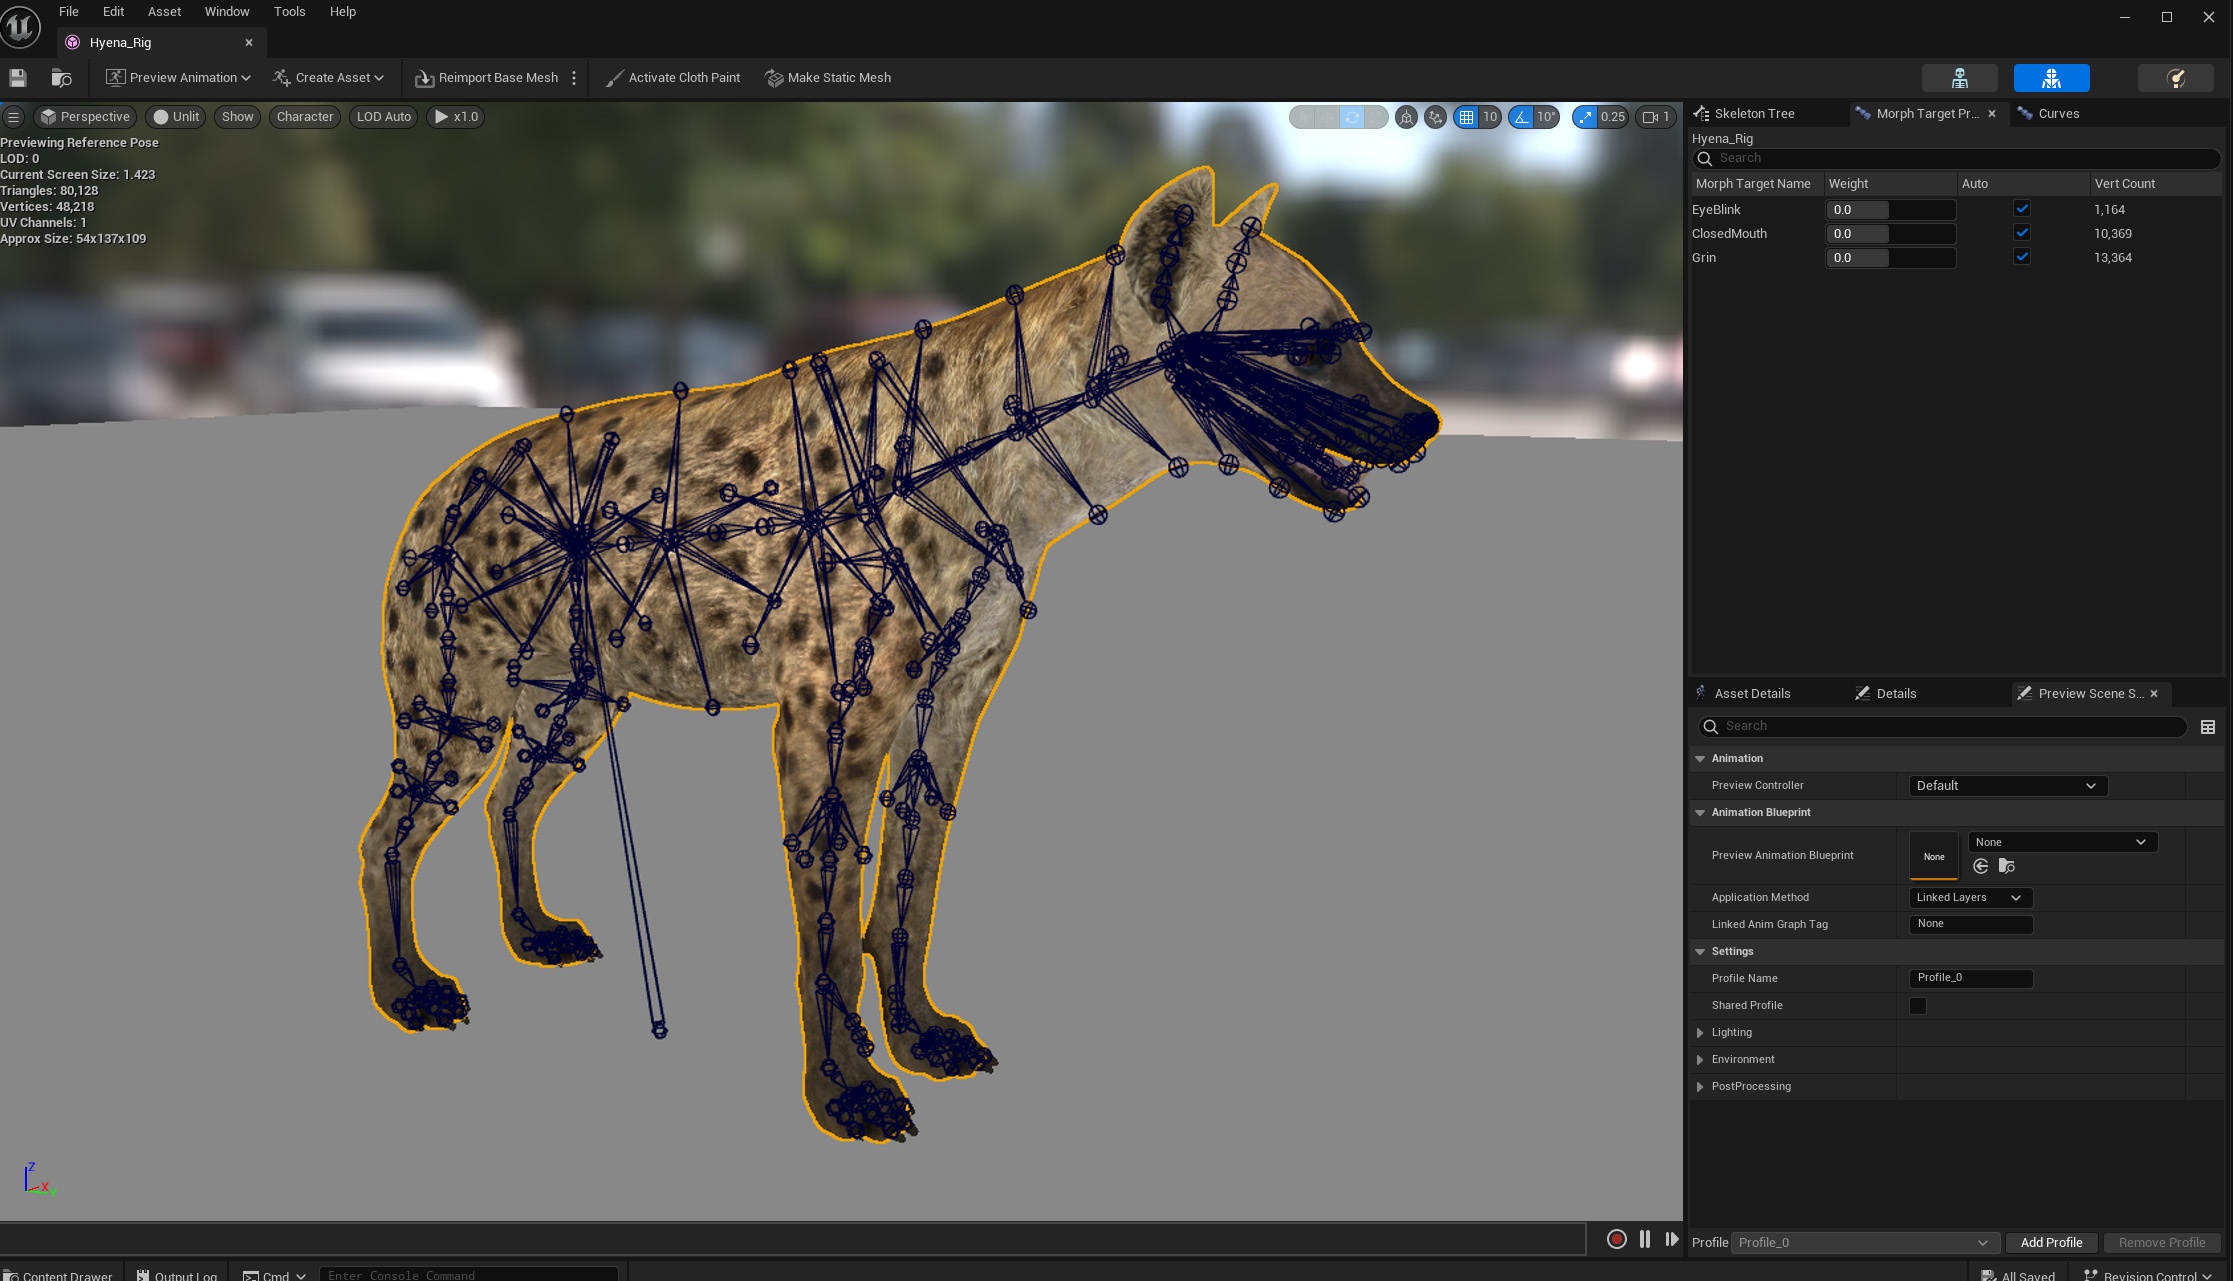Switch to the Curves tab
Image resolution: width=2233 pixels, height=1281 pixels.
pyautogui.click(x=2058, y=114)
